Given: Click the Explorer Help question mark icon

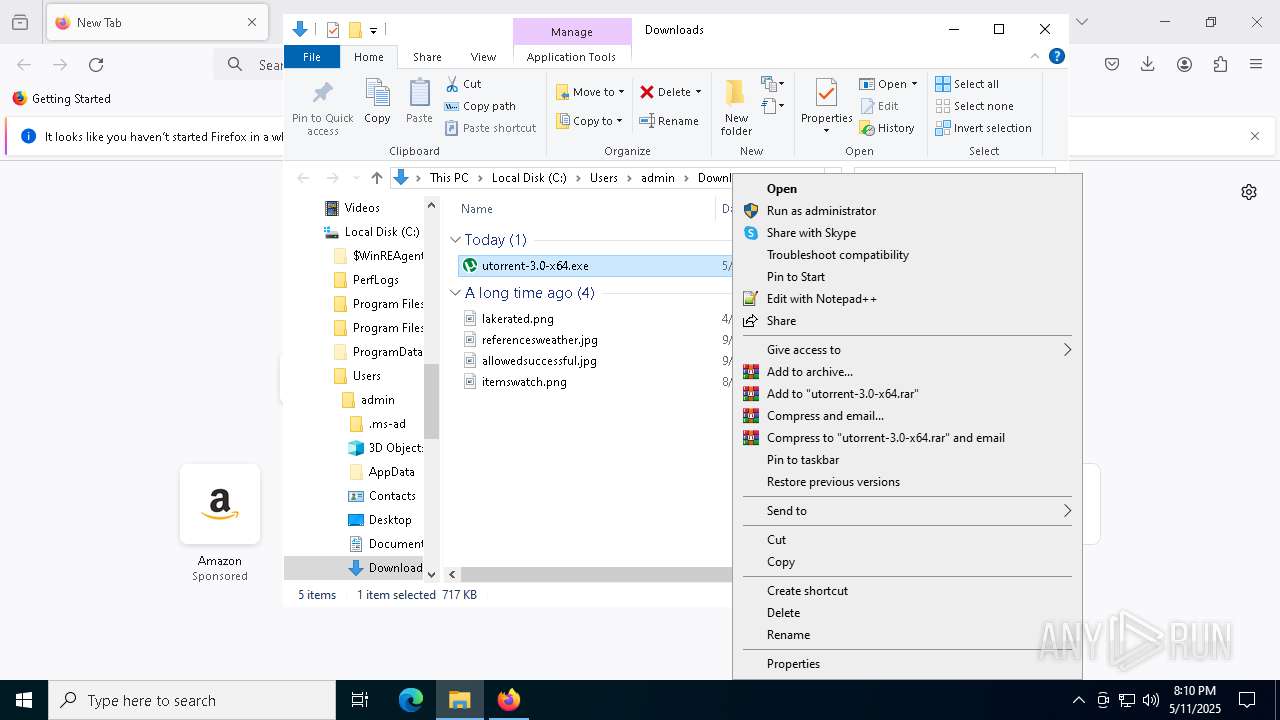Looking at the screenshot, I should [x=1056, y=57].
